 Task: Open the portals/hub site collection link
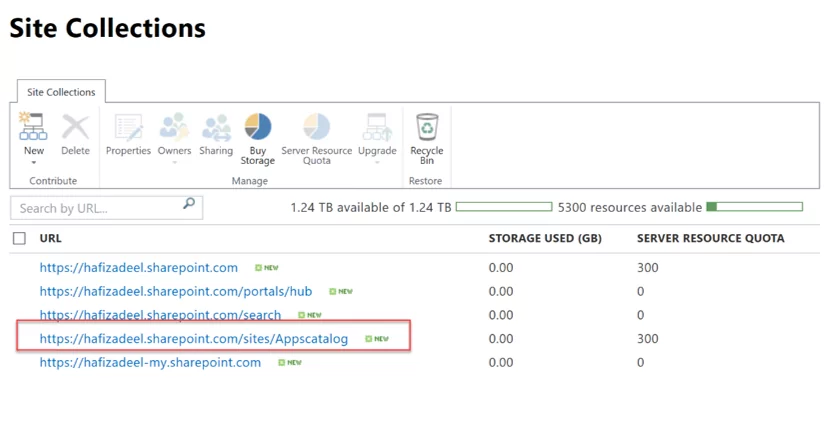coord(176,291)
